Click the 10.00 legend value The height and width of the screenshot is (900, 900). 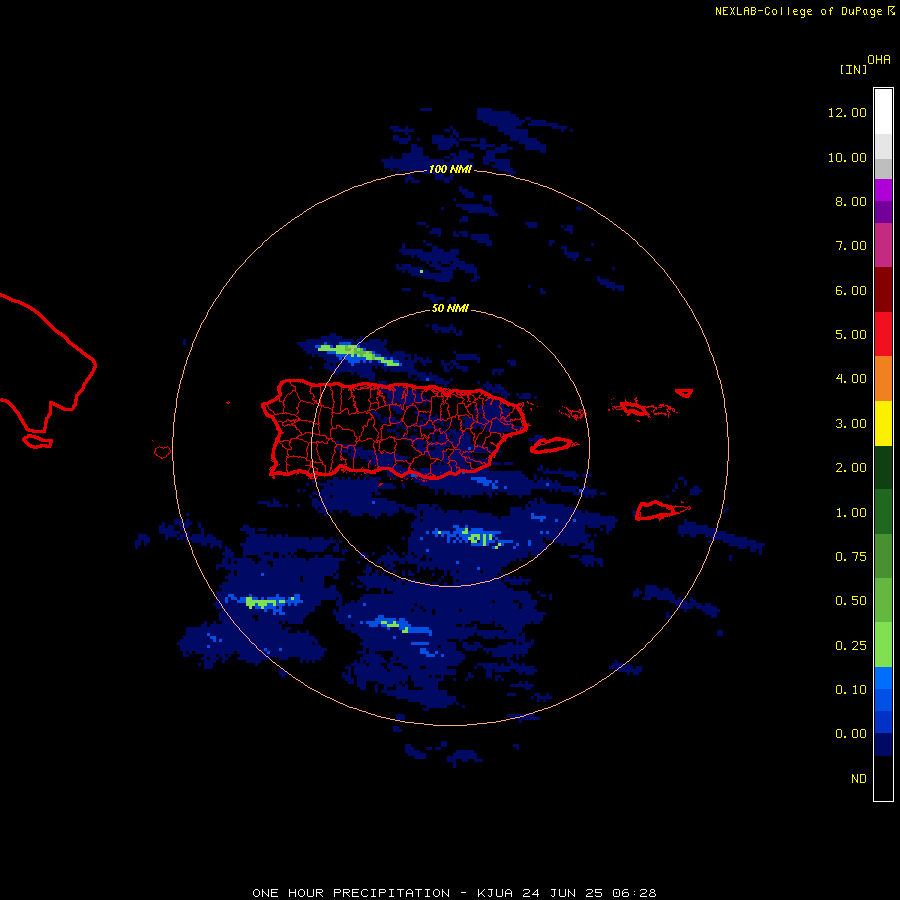coord(847,157)
